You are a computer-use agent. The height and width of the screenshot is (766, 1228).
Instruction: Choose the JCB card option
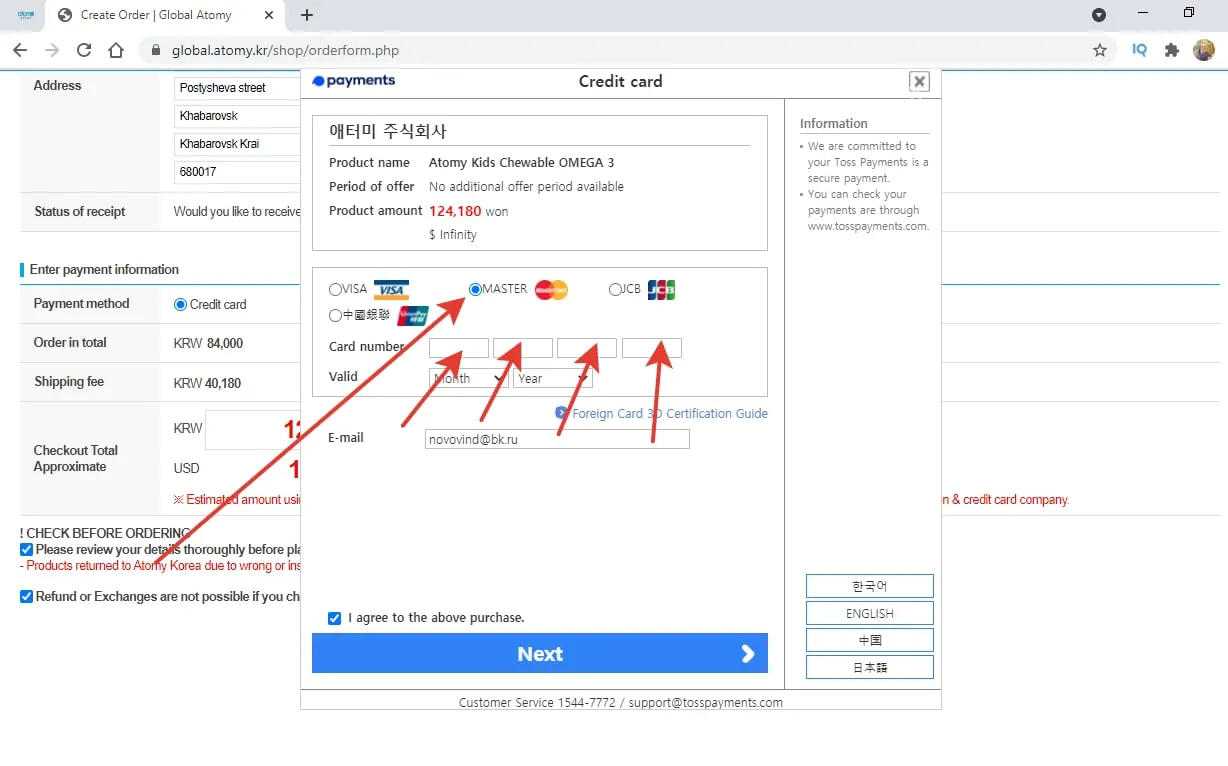[615, 290]
